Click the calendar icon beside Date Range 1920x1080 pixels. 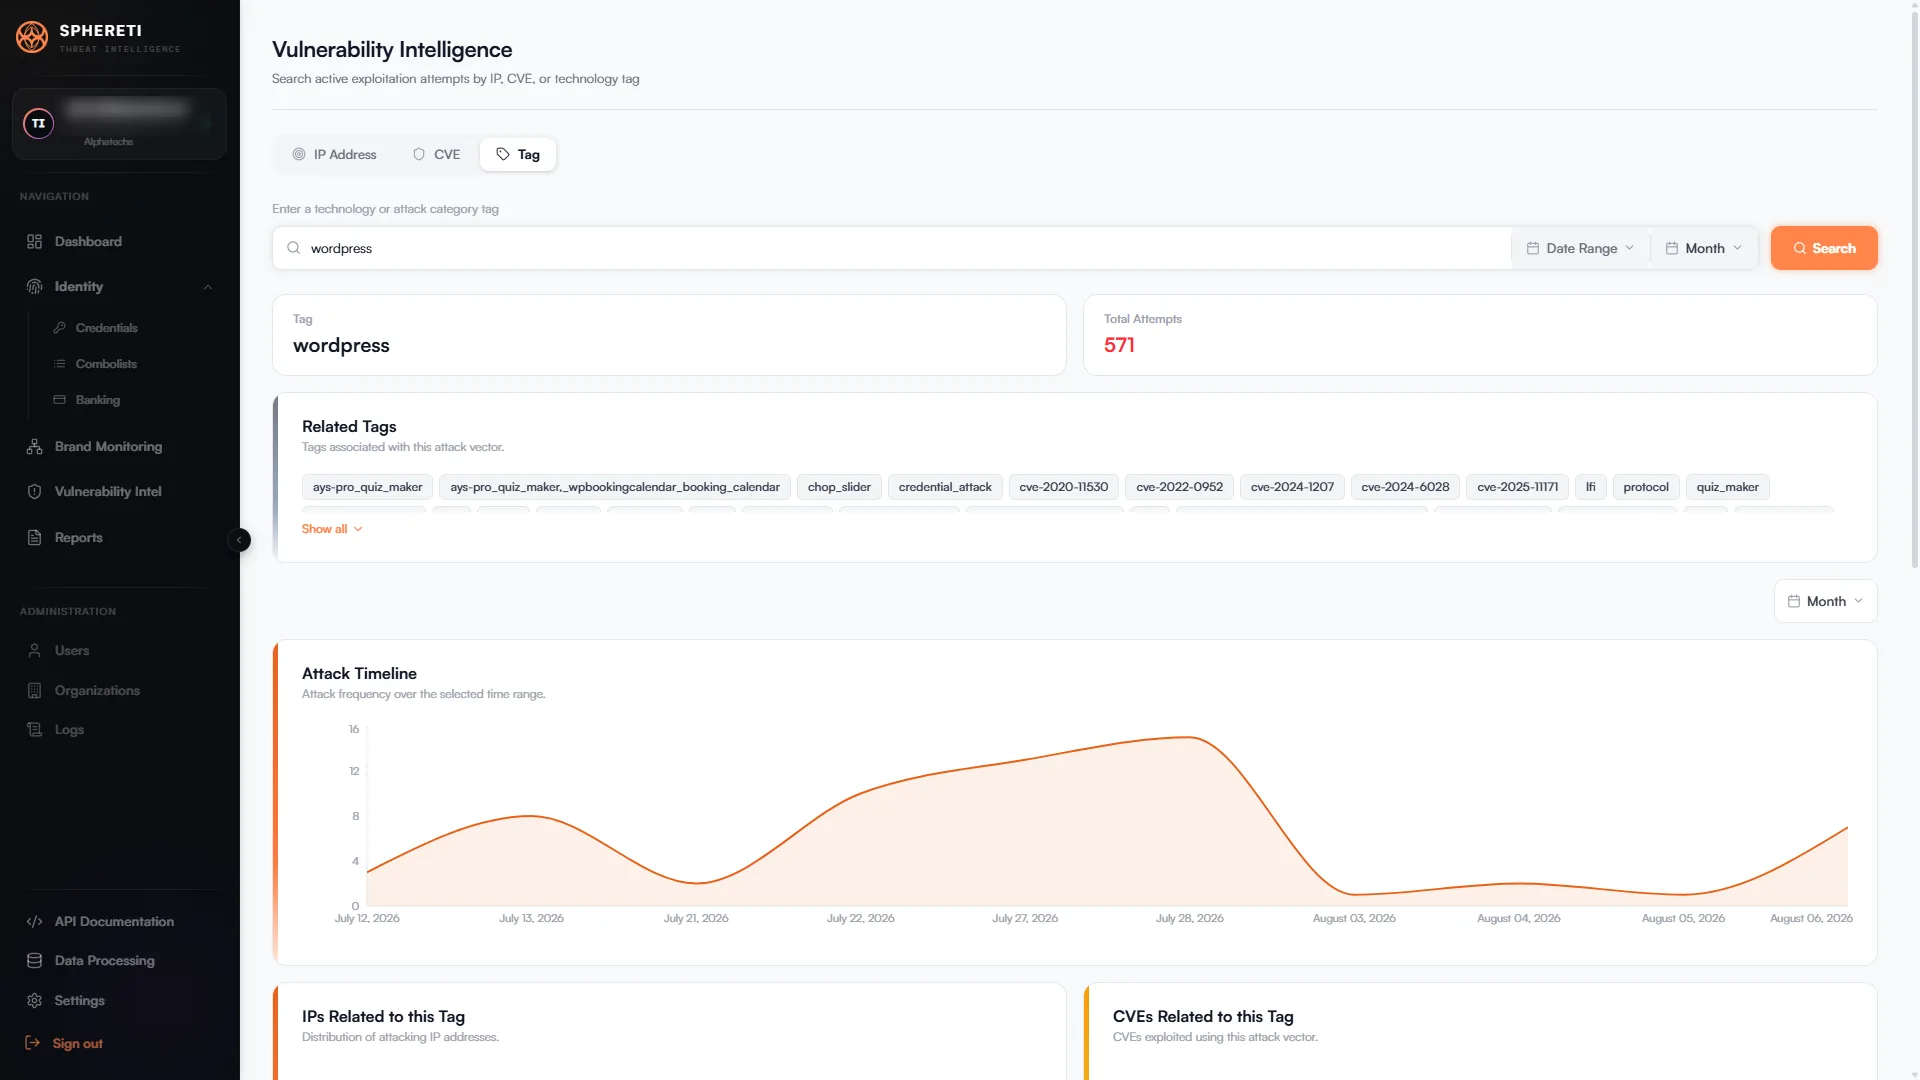click(1532, 248)
